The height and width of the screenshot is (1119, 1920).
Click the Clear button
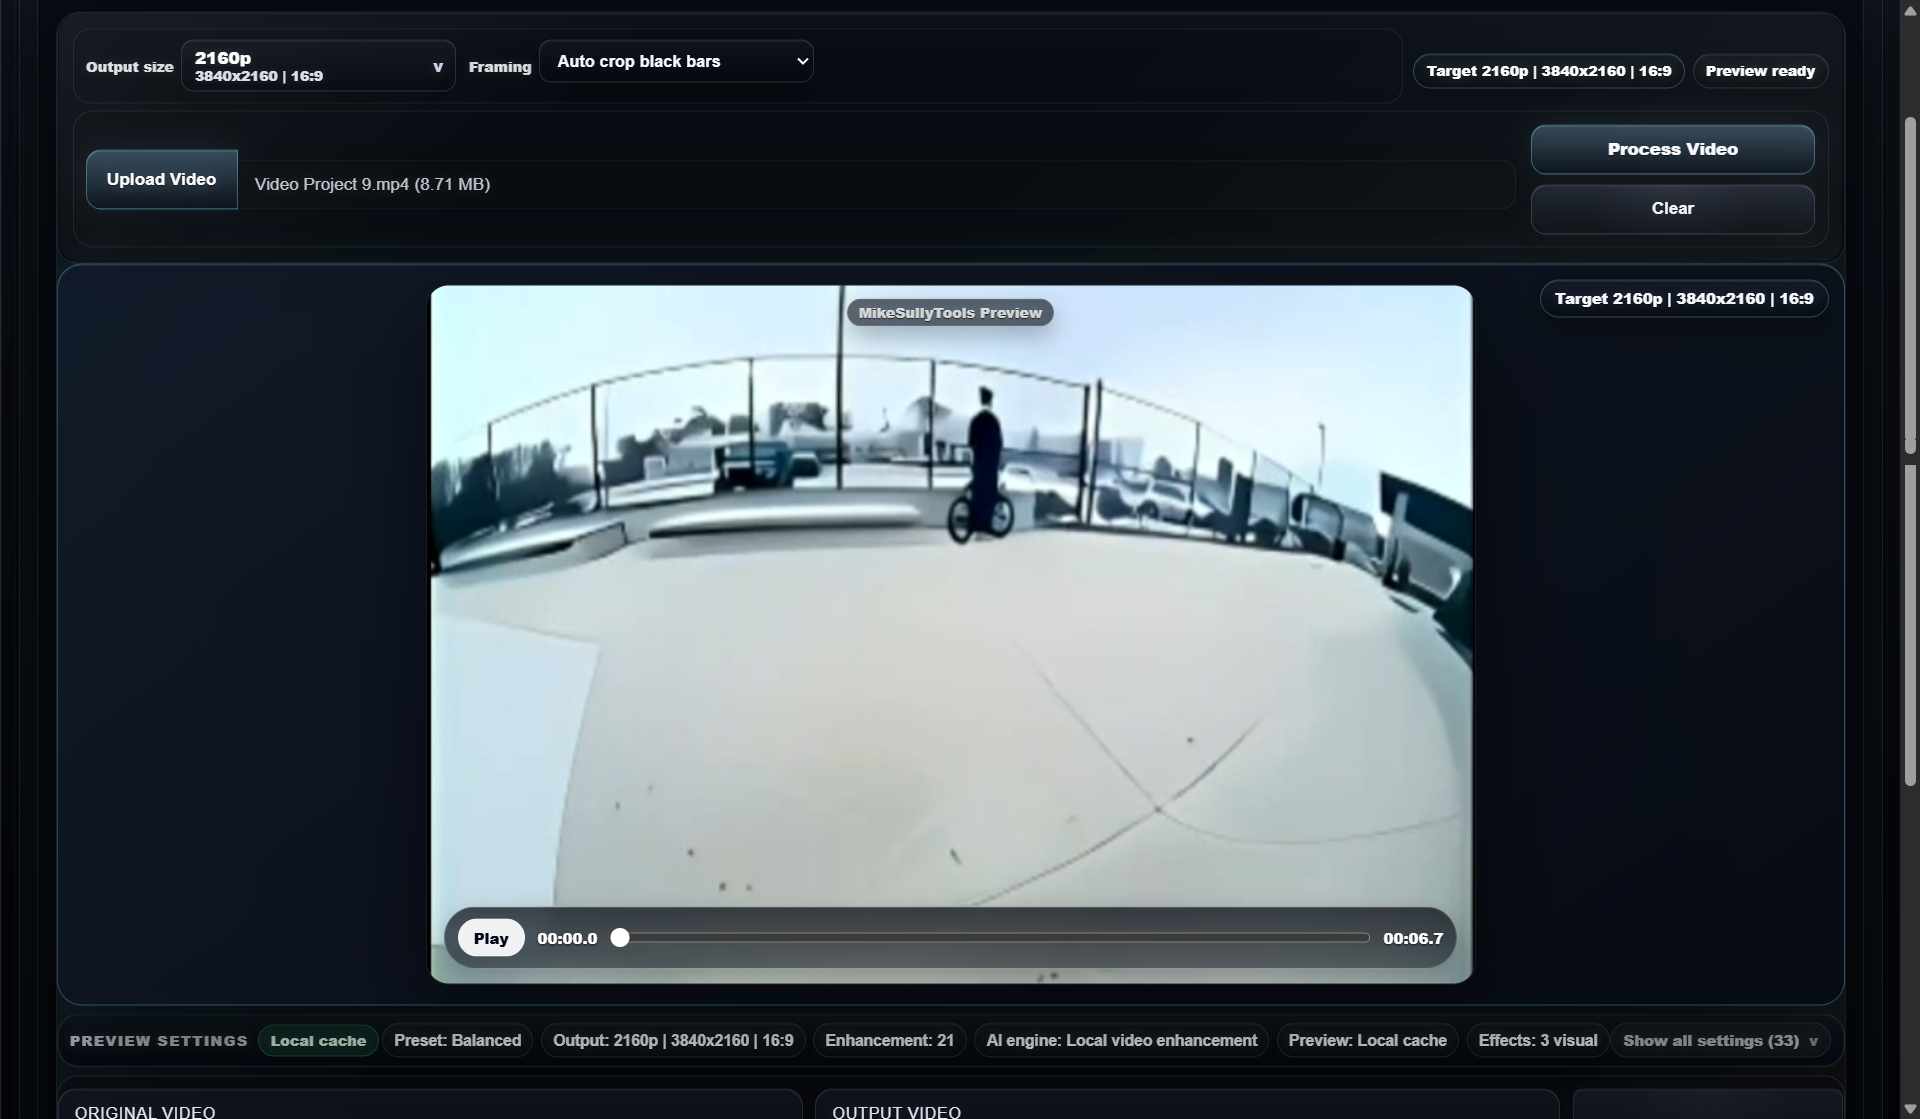click(x=1672, y=208)
